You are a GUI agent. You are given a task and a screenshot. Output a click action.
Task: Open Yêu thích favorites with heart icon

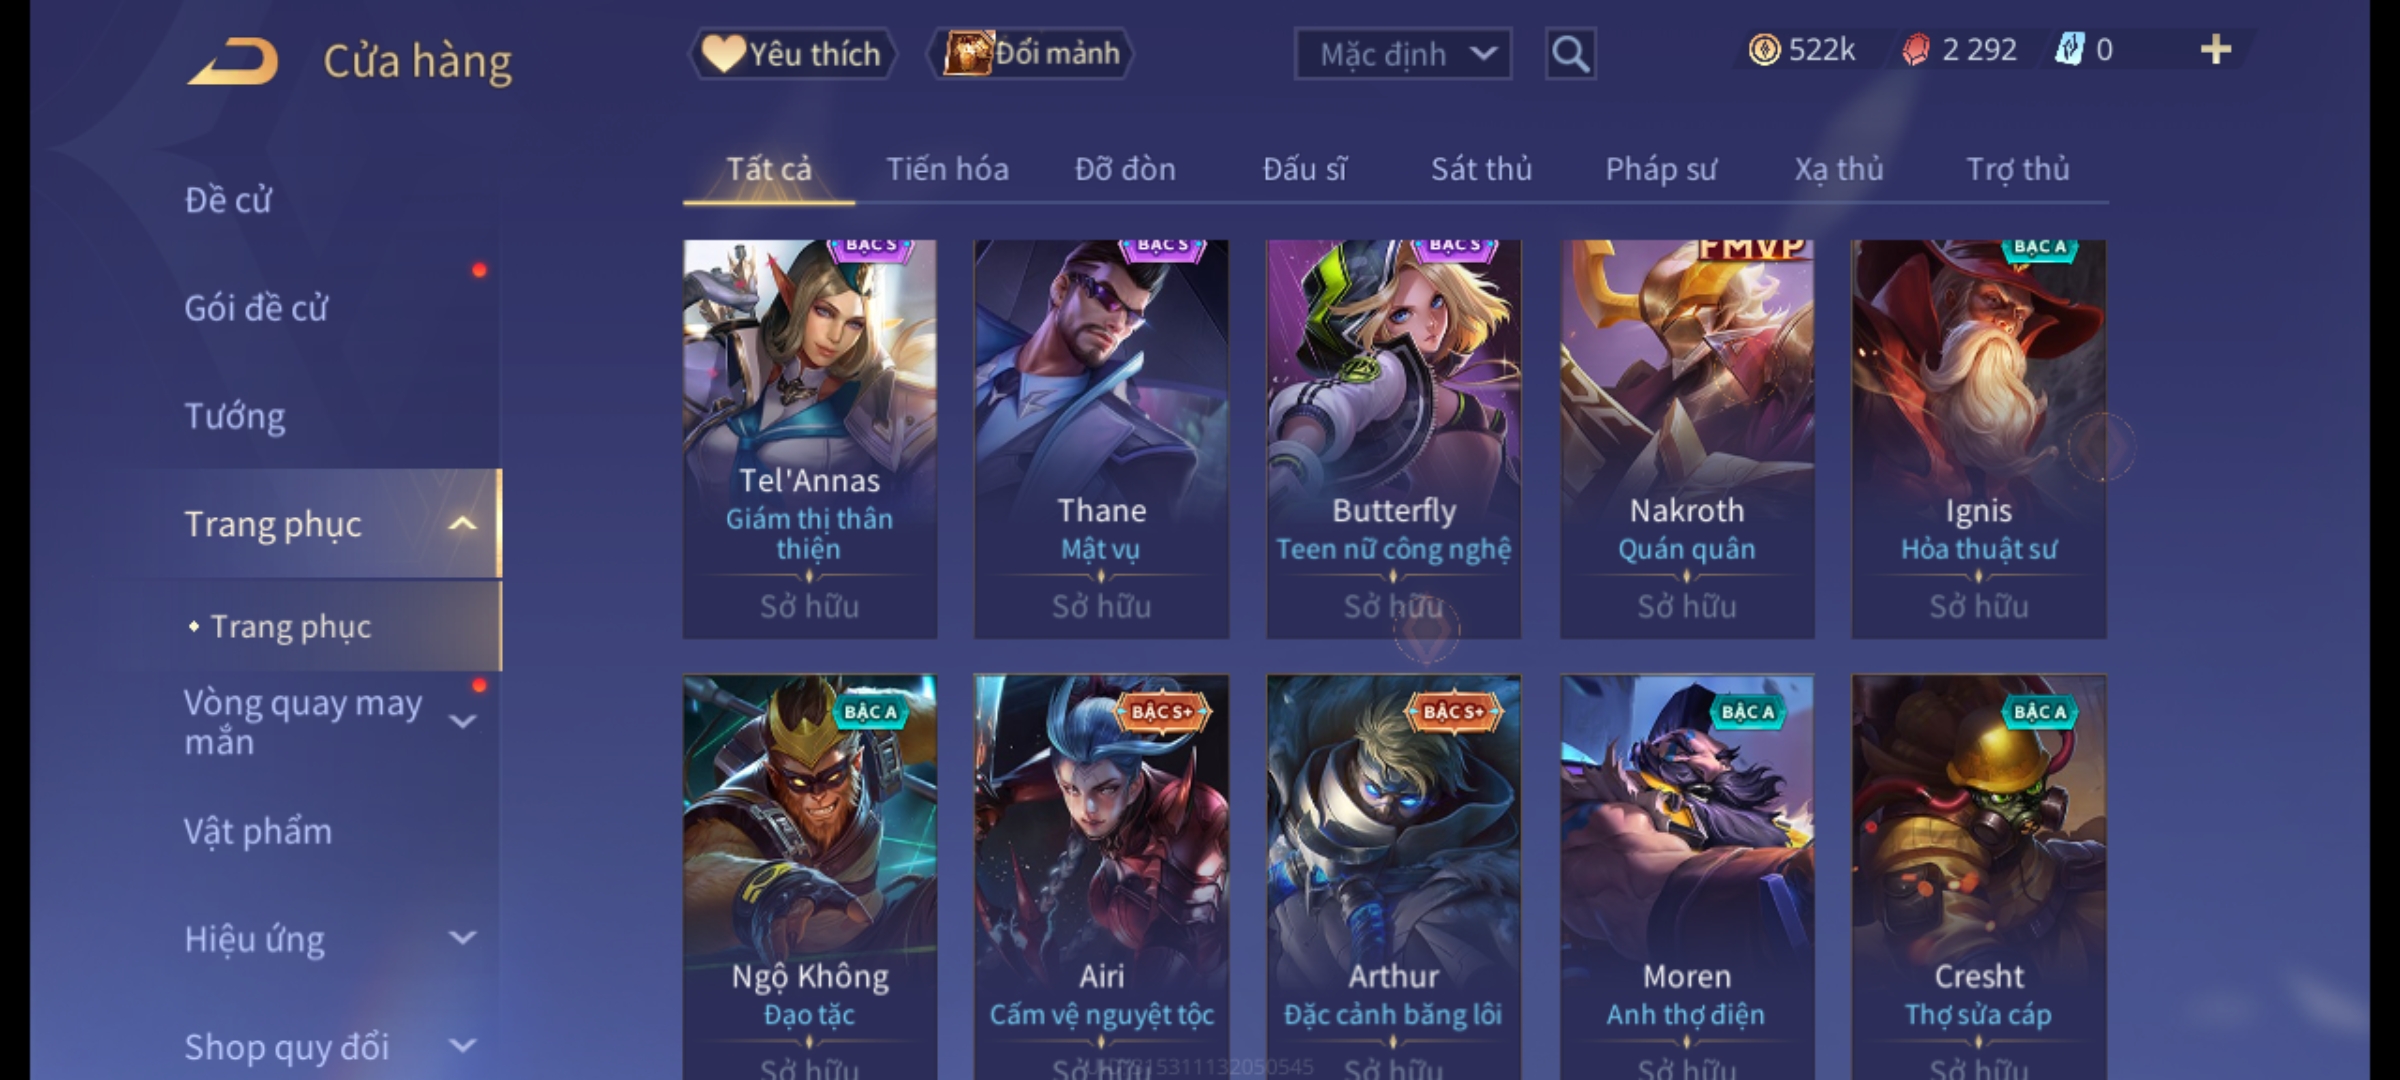click(792, 54)
